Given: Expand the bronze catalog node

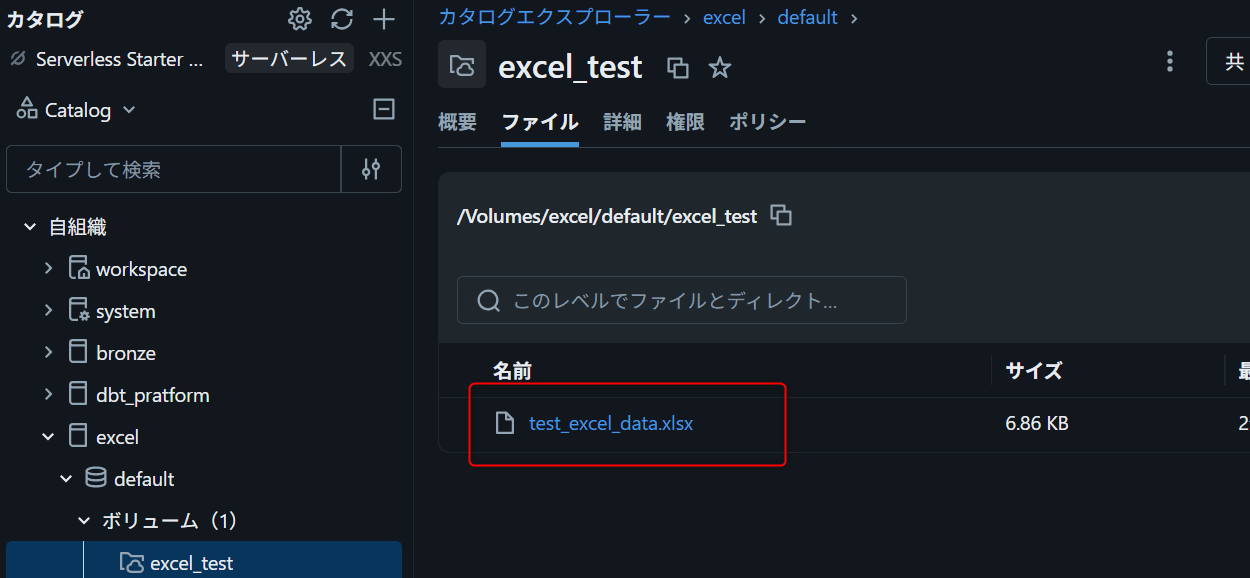Looking at the screenshot, I should click(x=48, y=352).
